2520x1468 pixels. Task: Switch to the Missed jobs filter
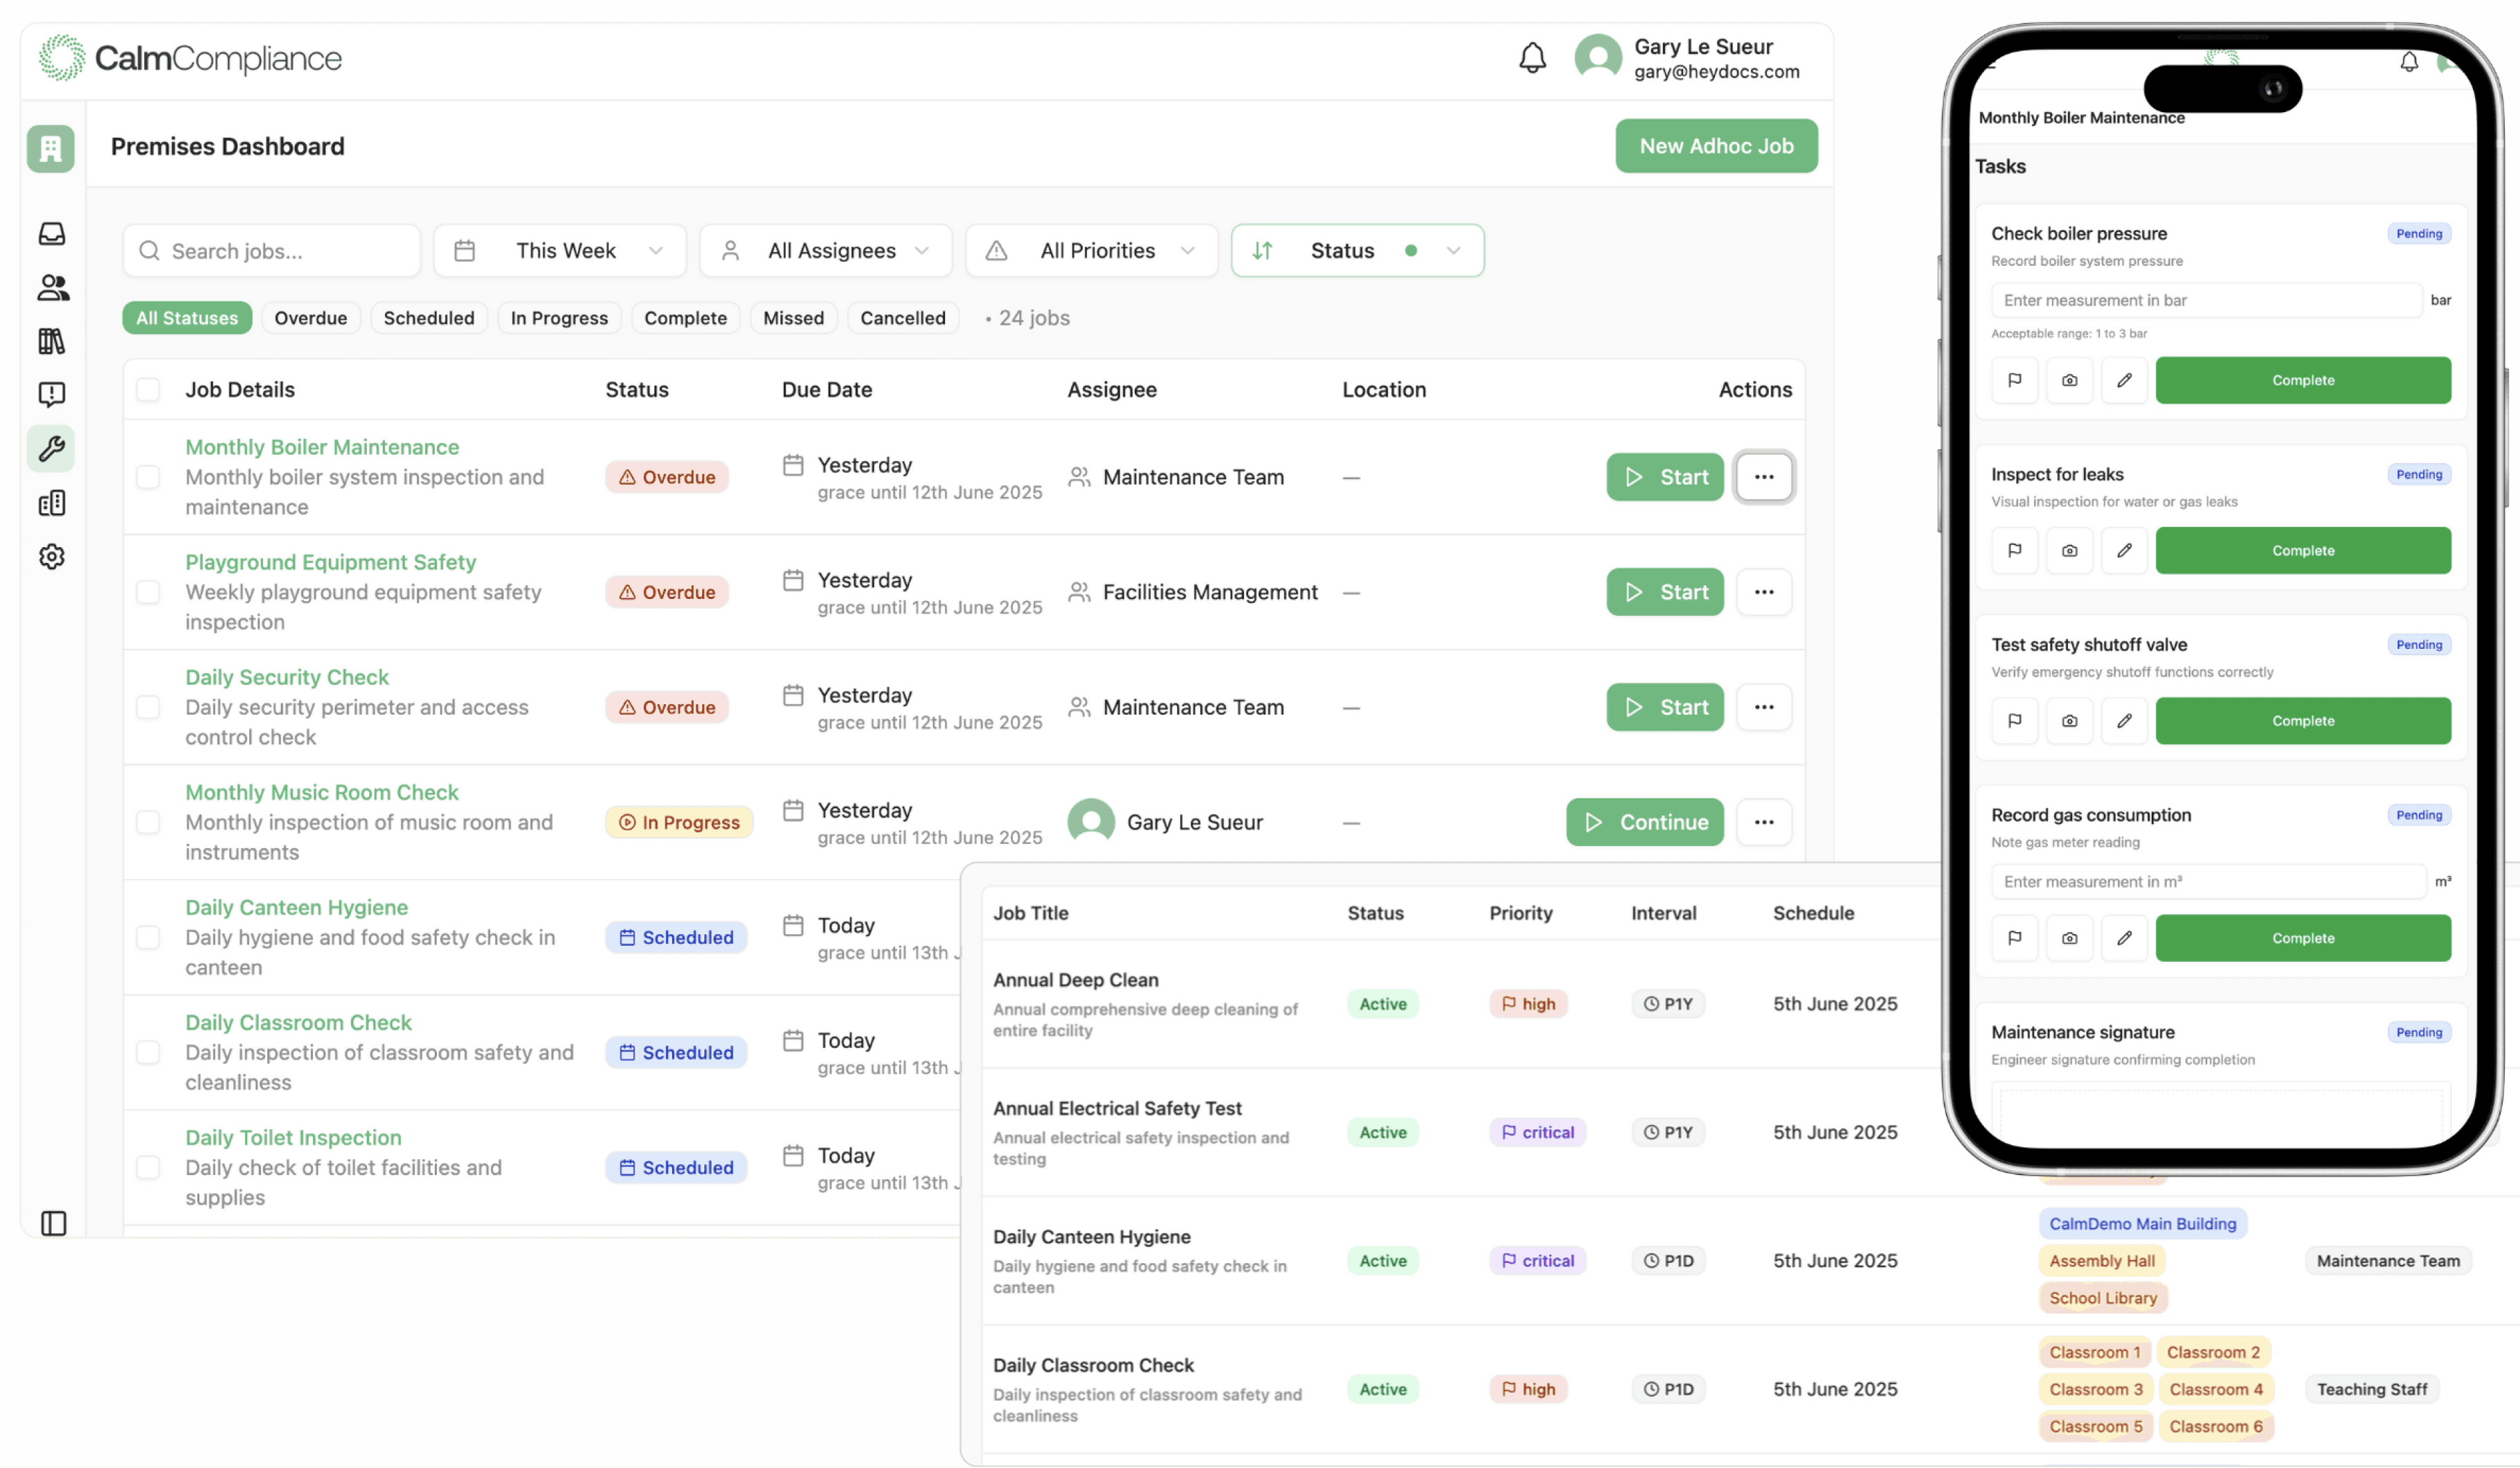pyautogui.click(x=793, y=317)
